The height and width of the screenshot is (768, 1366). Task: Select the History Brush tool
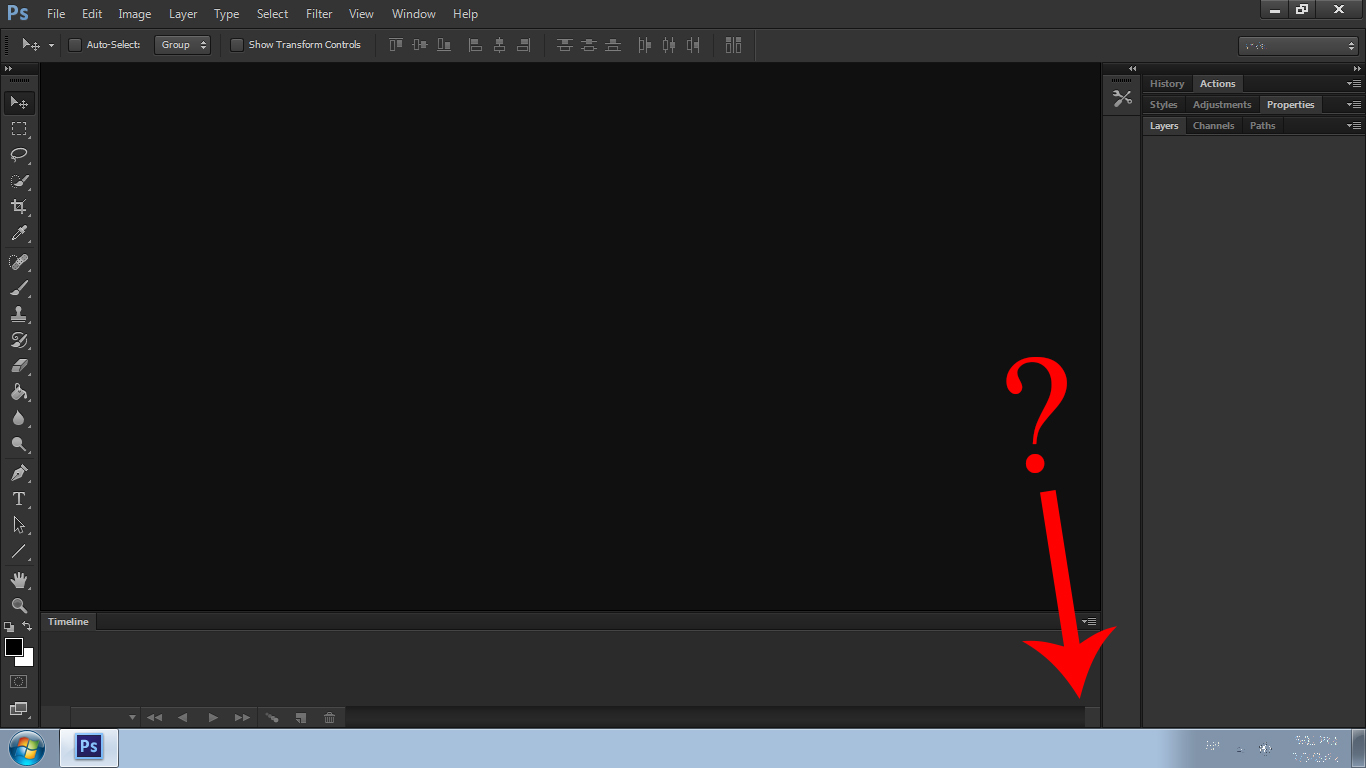point(19,340)
